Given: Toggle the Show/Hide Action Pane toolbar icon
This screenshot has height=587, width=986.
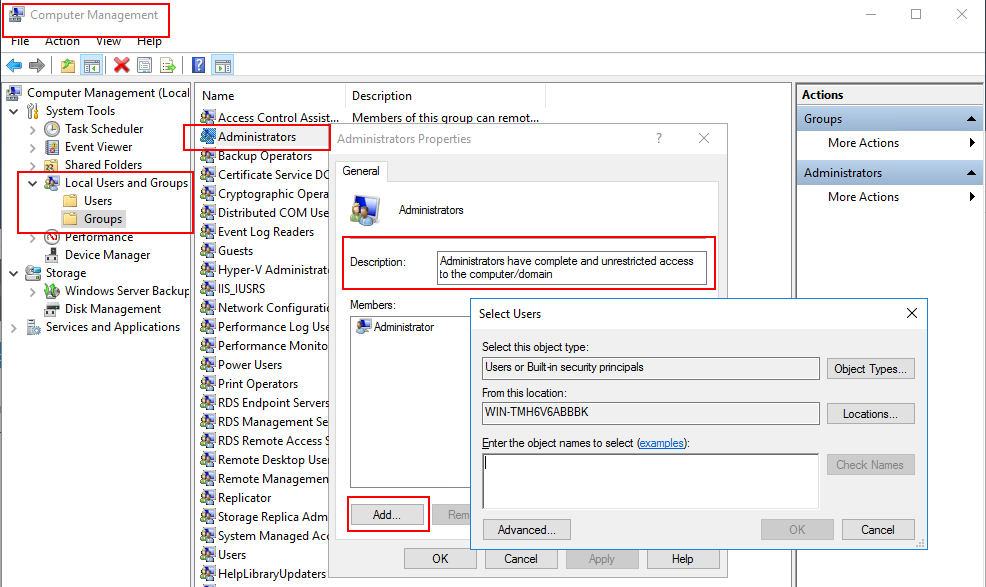Looking at the screenshot, I should click(223, 65).
